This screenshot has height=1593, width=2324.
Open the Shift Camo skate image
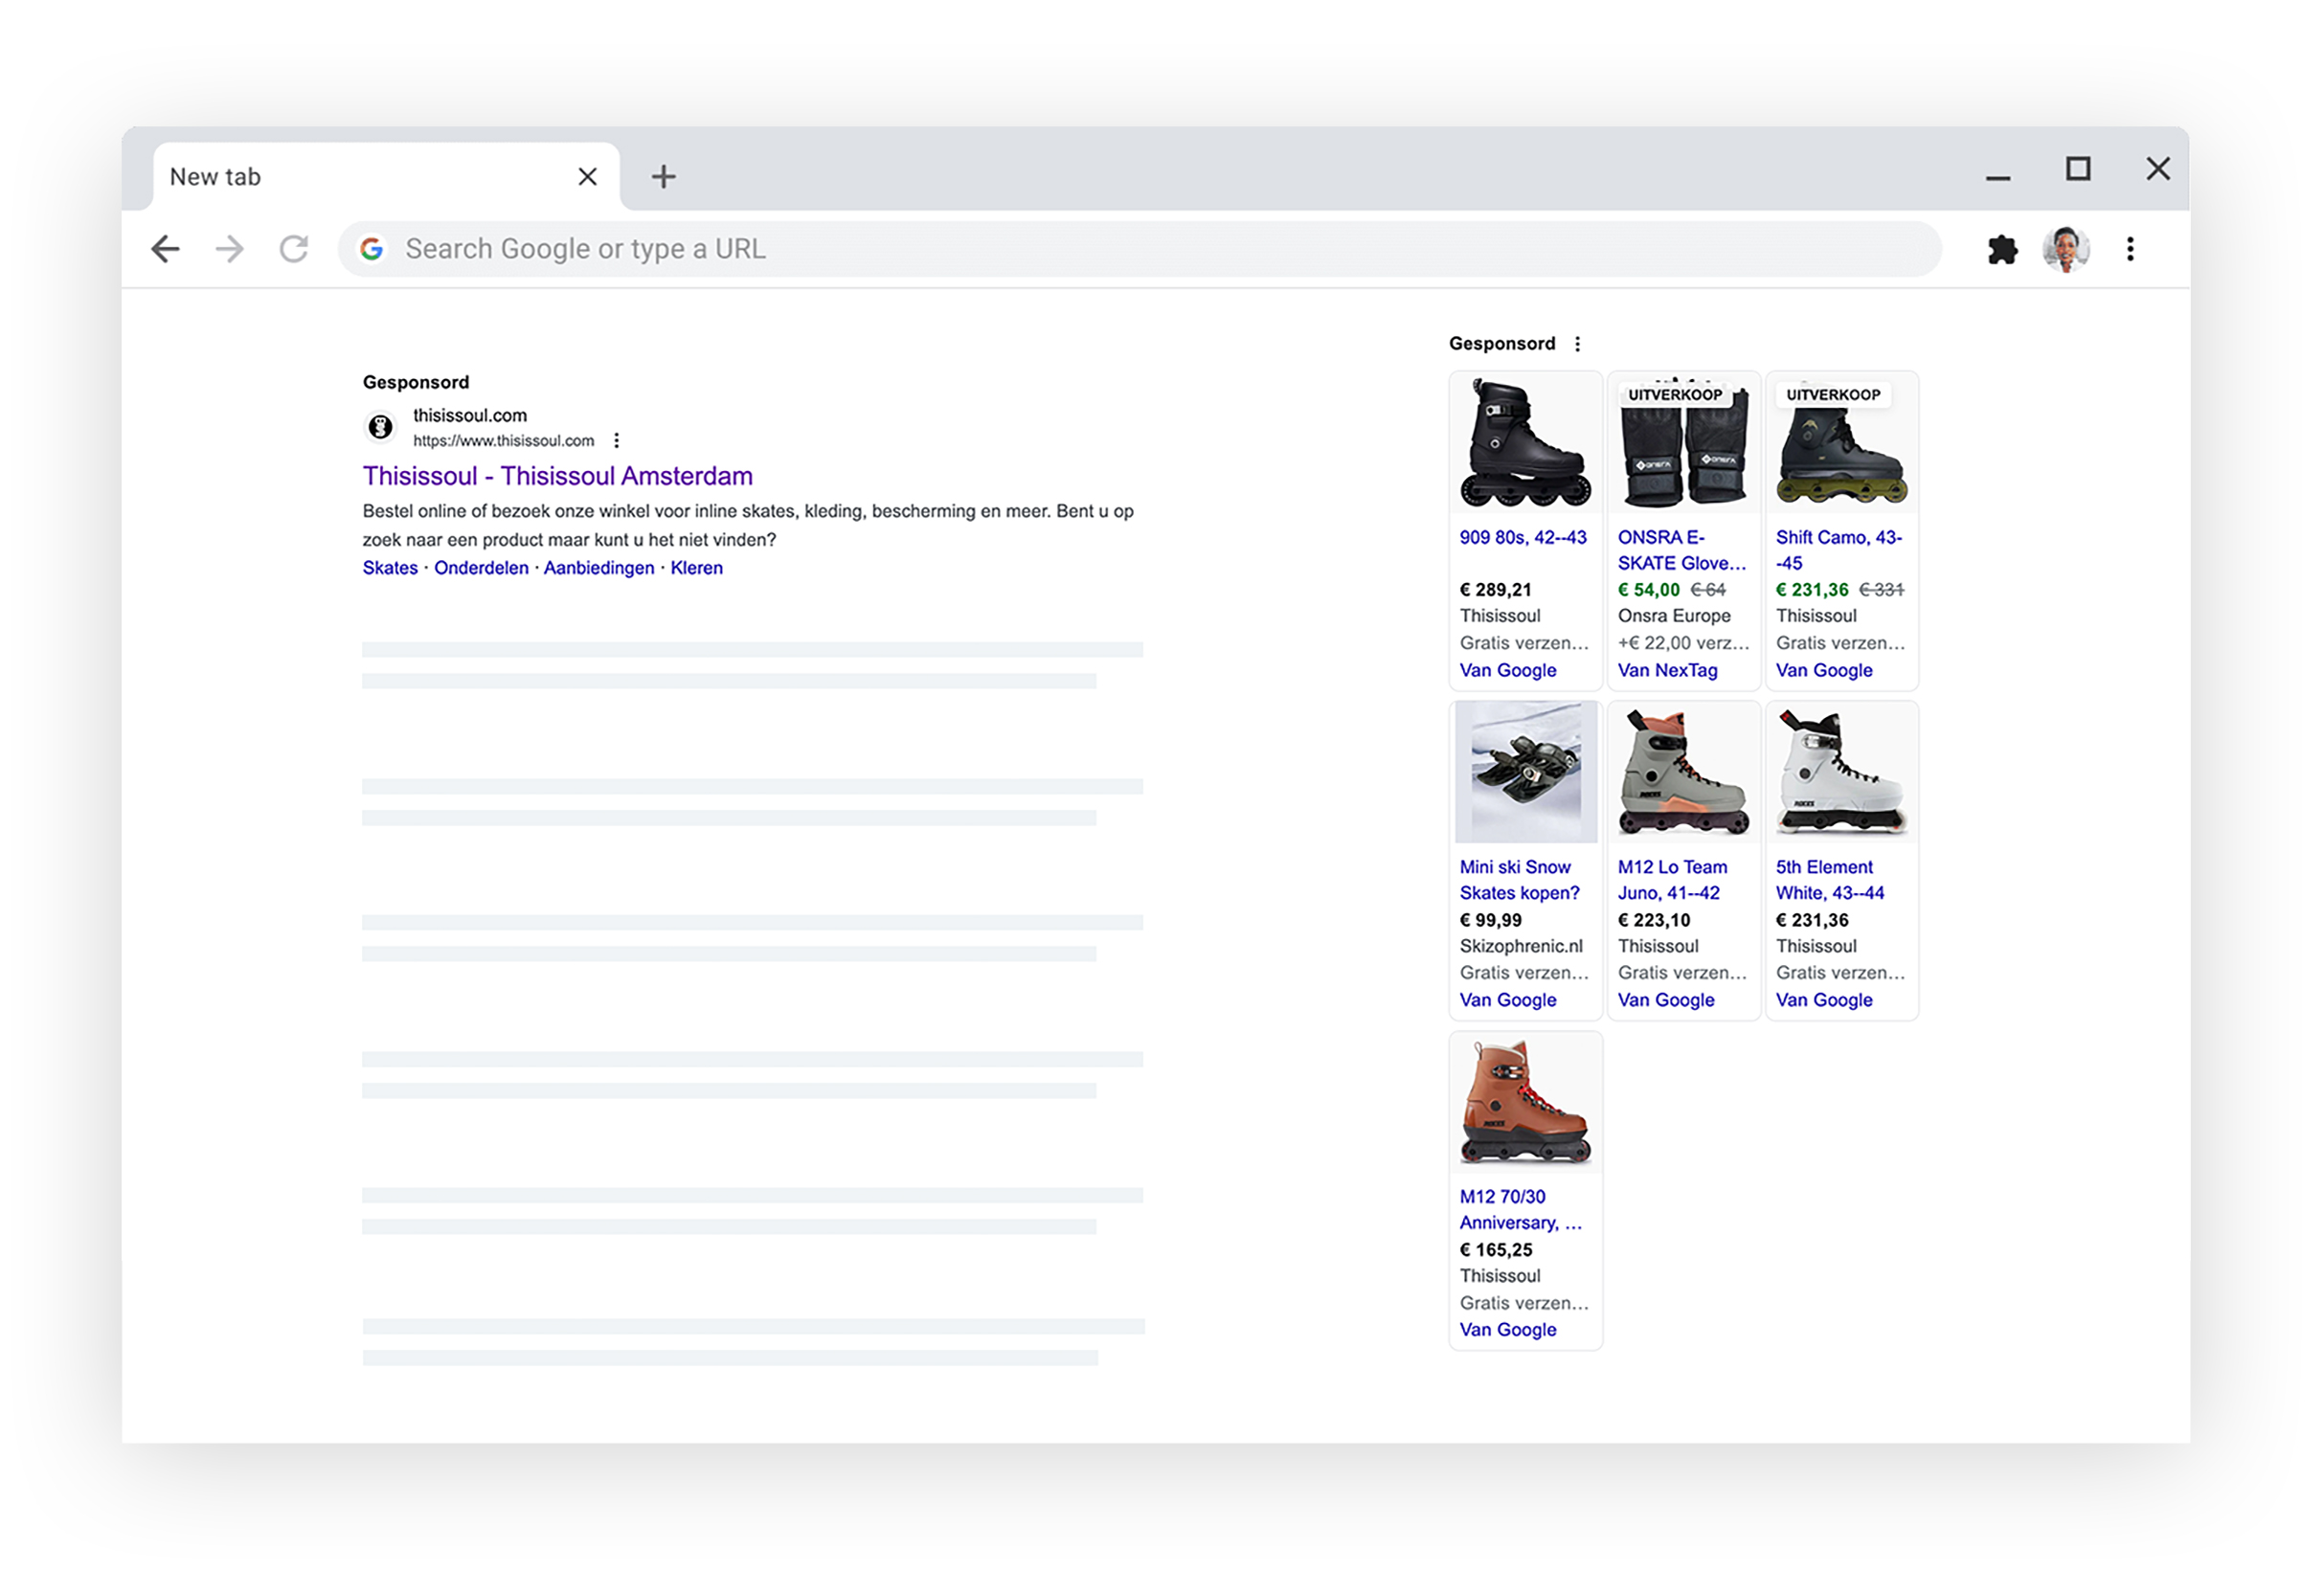click(1841, 443)
